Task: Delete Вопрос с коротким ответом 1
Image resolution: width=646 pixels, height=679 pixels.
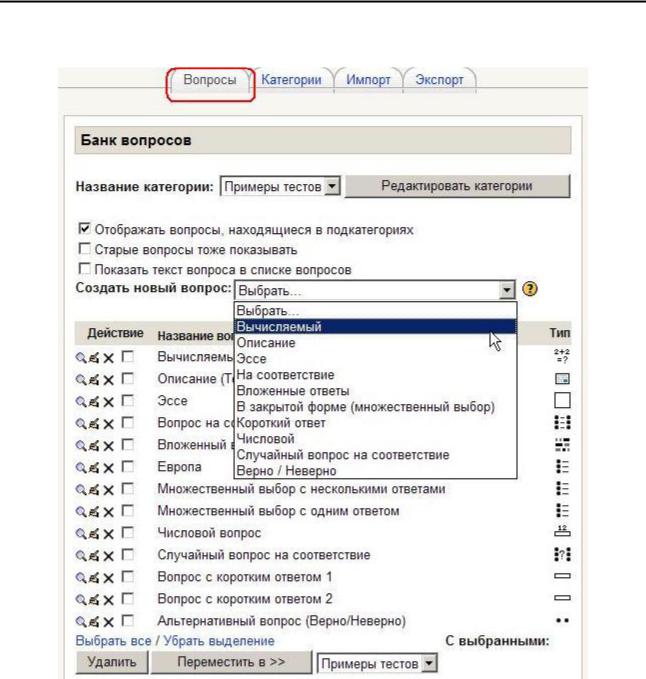Action: (x=108, y=578)
